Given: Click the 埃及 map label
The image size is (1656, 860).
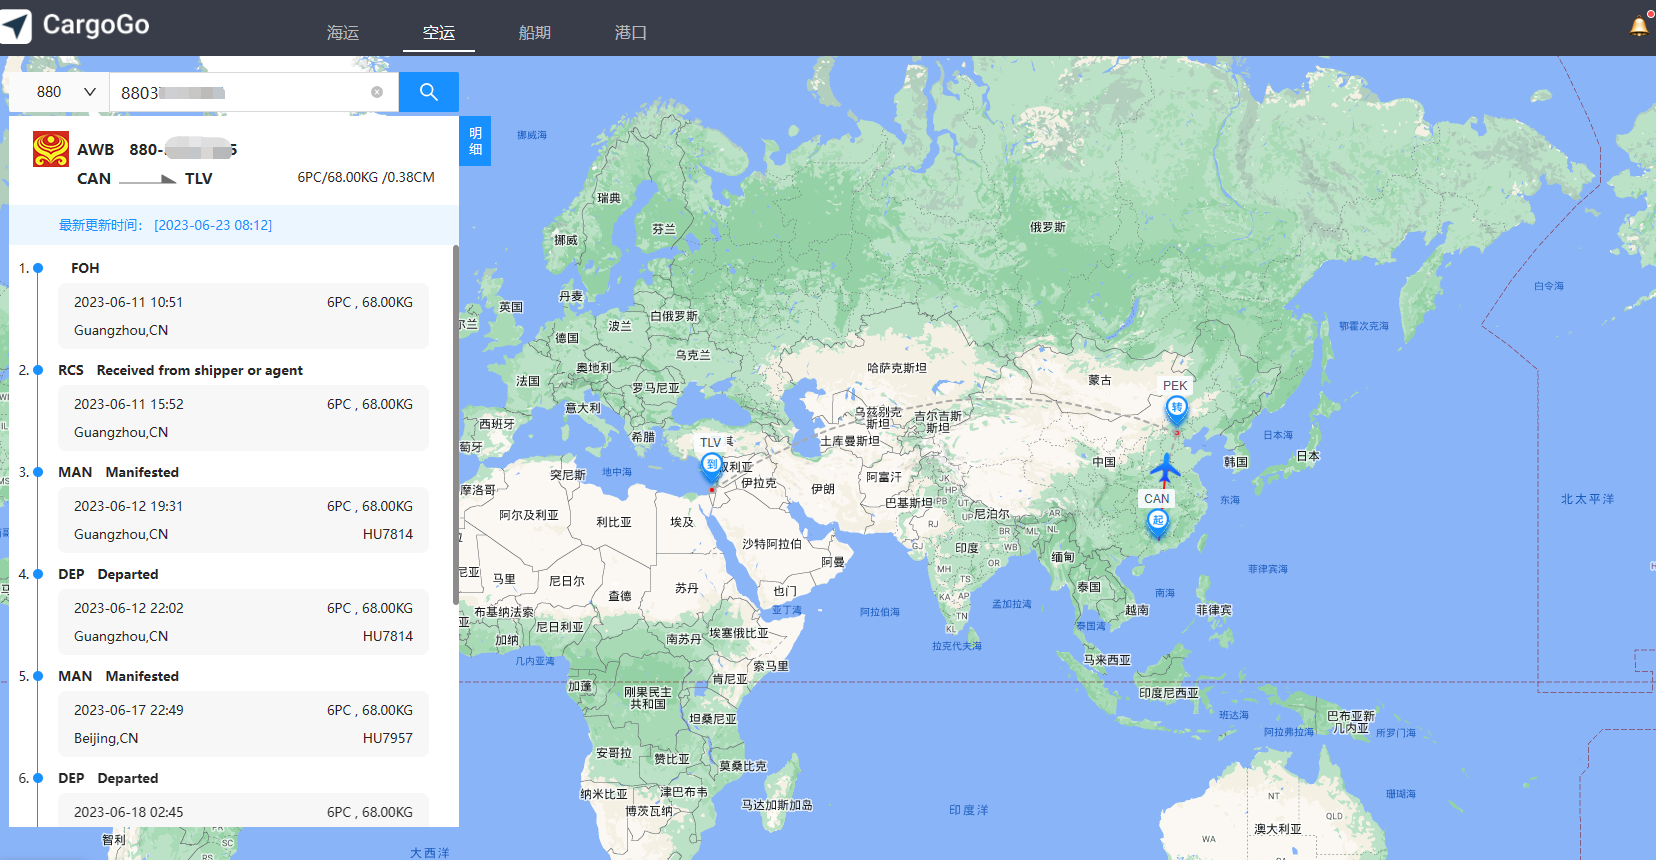Looking at the screenshot, I should tap(682, 522).
